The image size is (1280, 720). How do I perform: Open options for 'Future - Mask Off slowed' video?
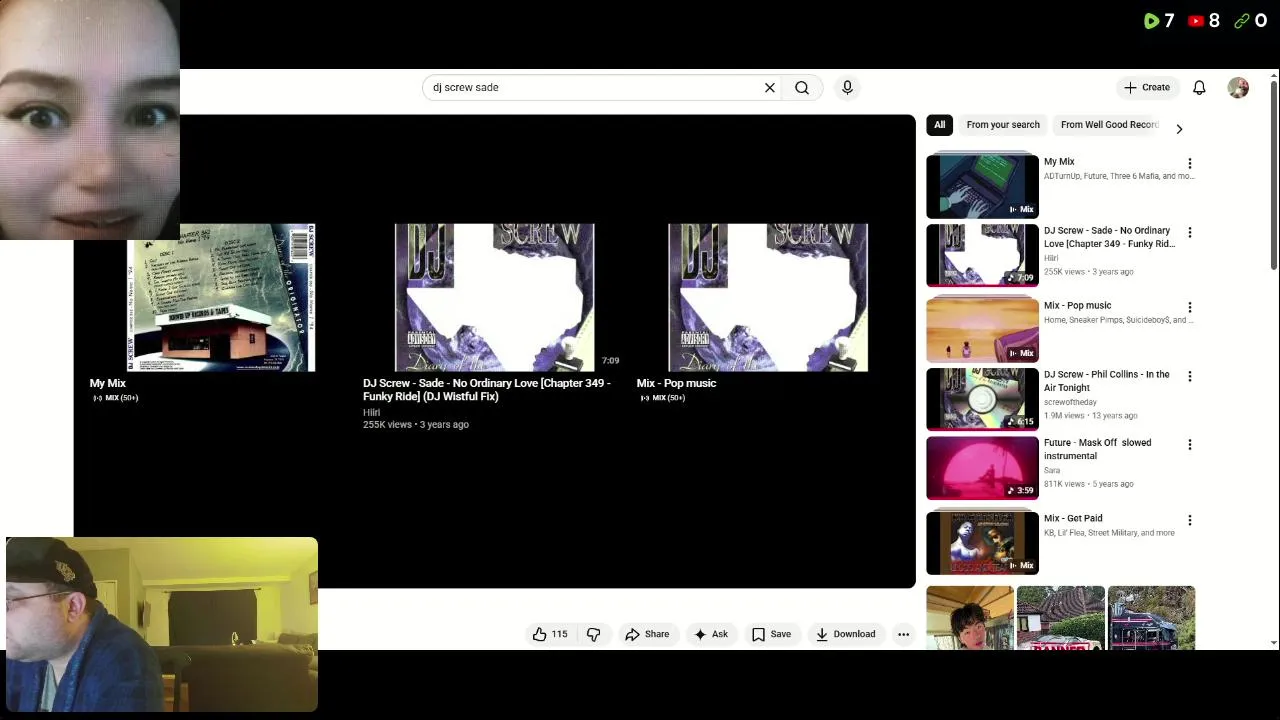[x=1189, y=444]
